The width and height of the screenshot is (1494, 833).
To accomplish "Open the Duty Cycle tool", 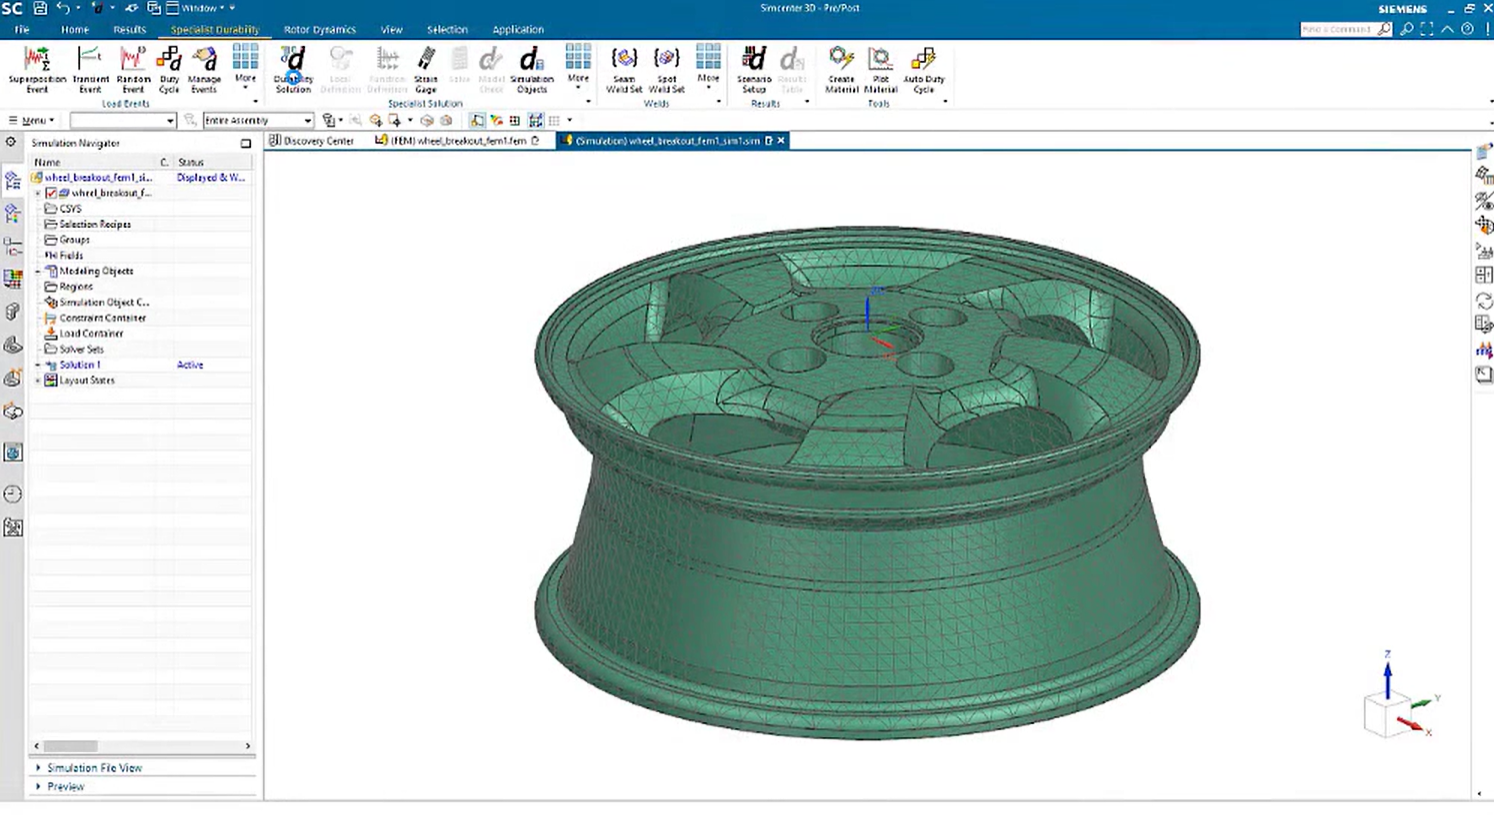I will point(169,69).
